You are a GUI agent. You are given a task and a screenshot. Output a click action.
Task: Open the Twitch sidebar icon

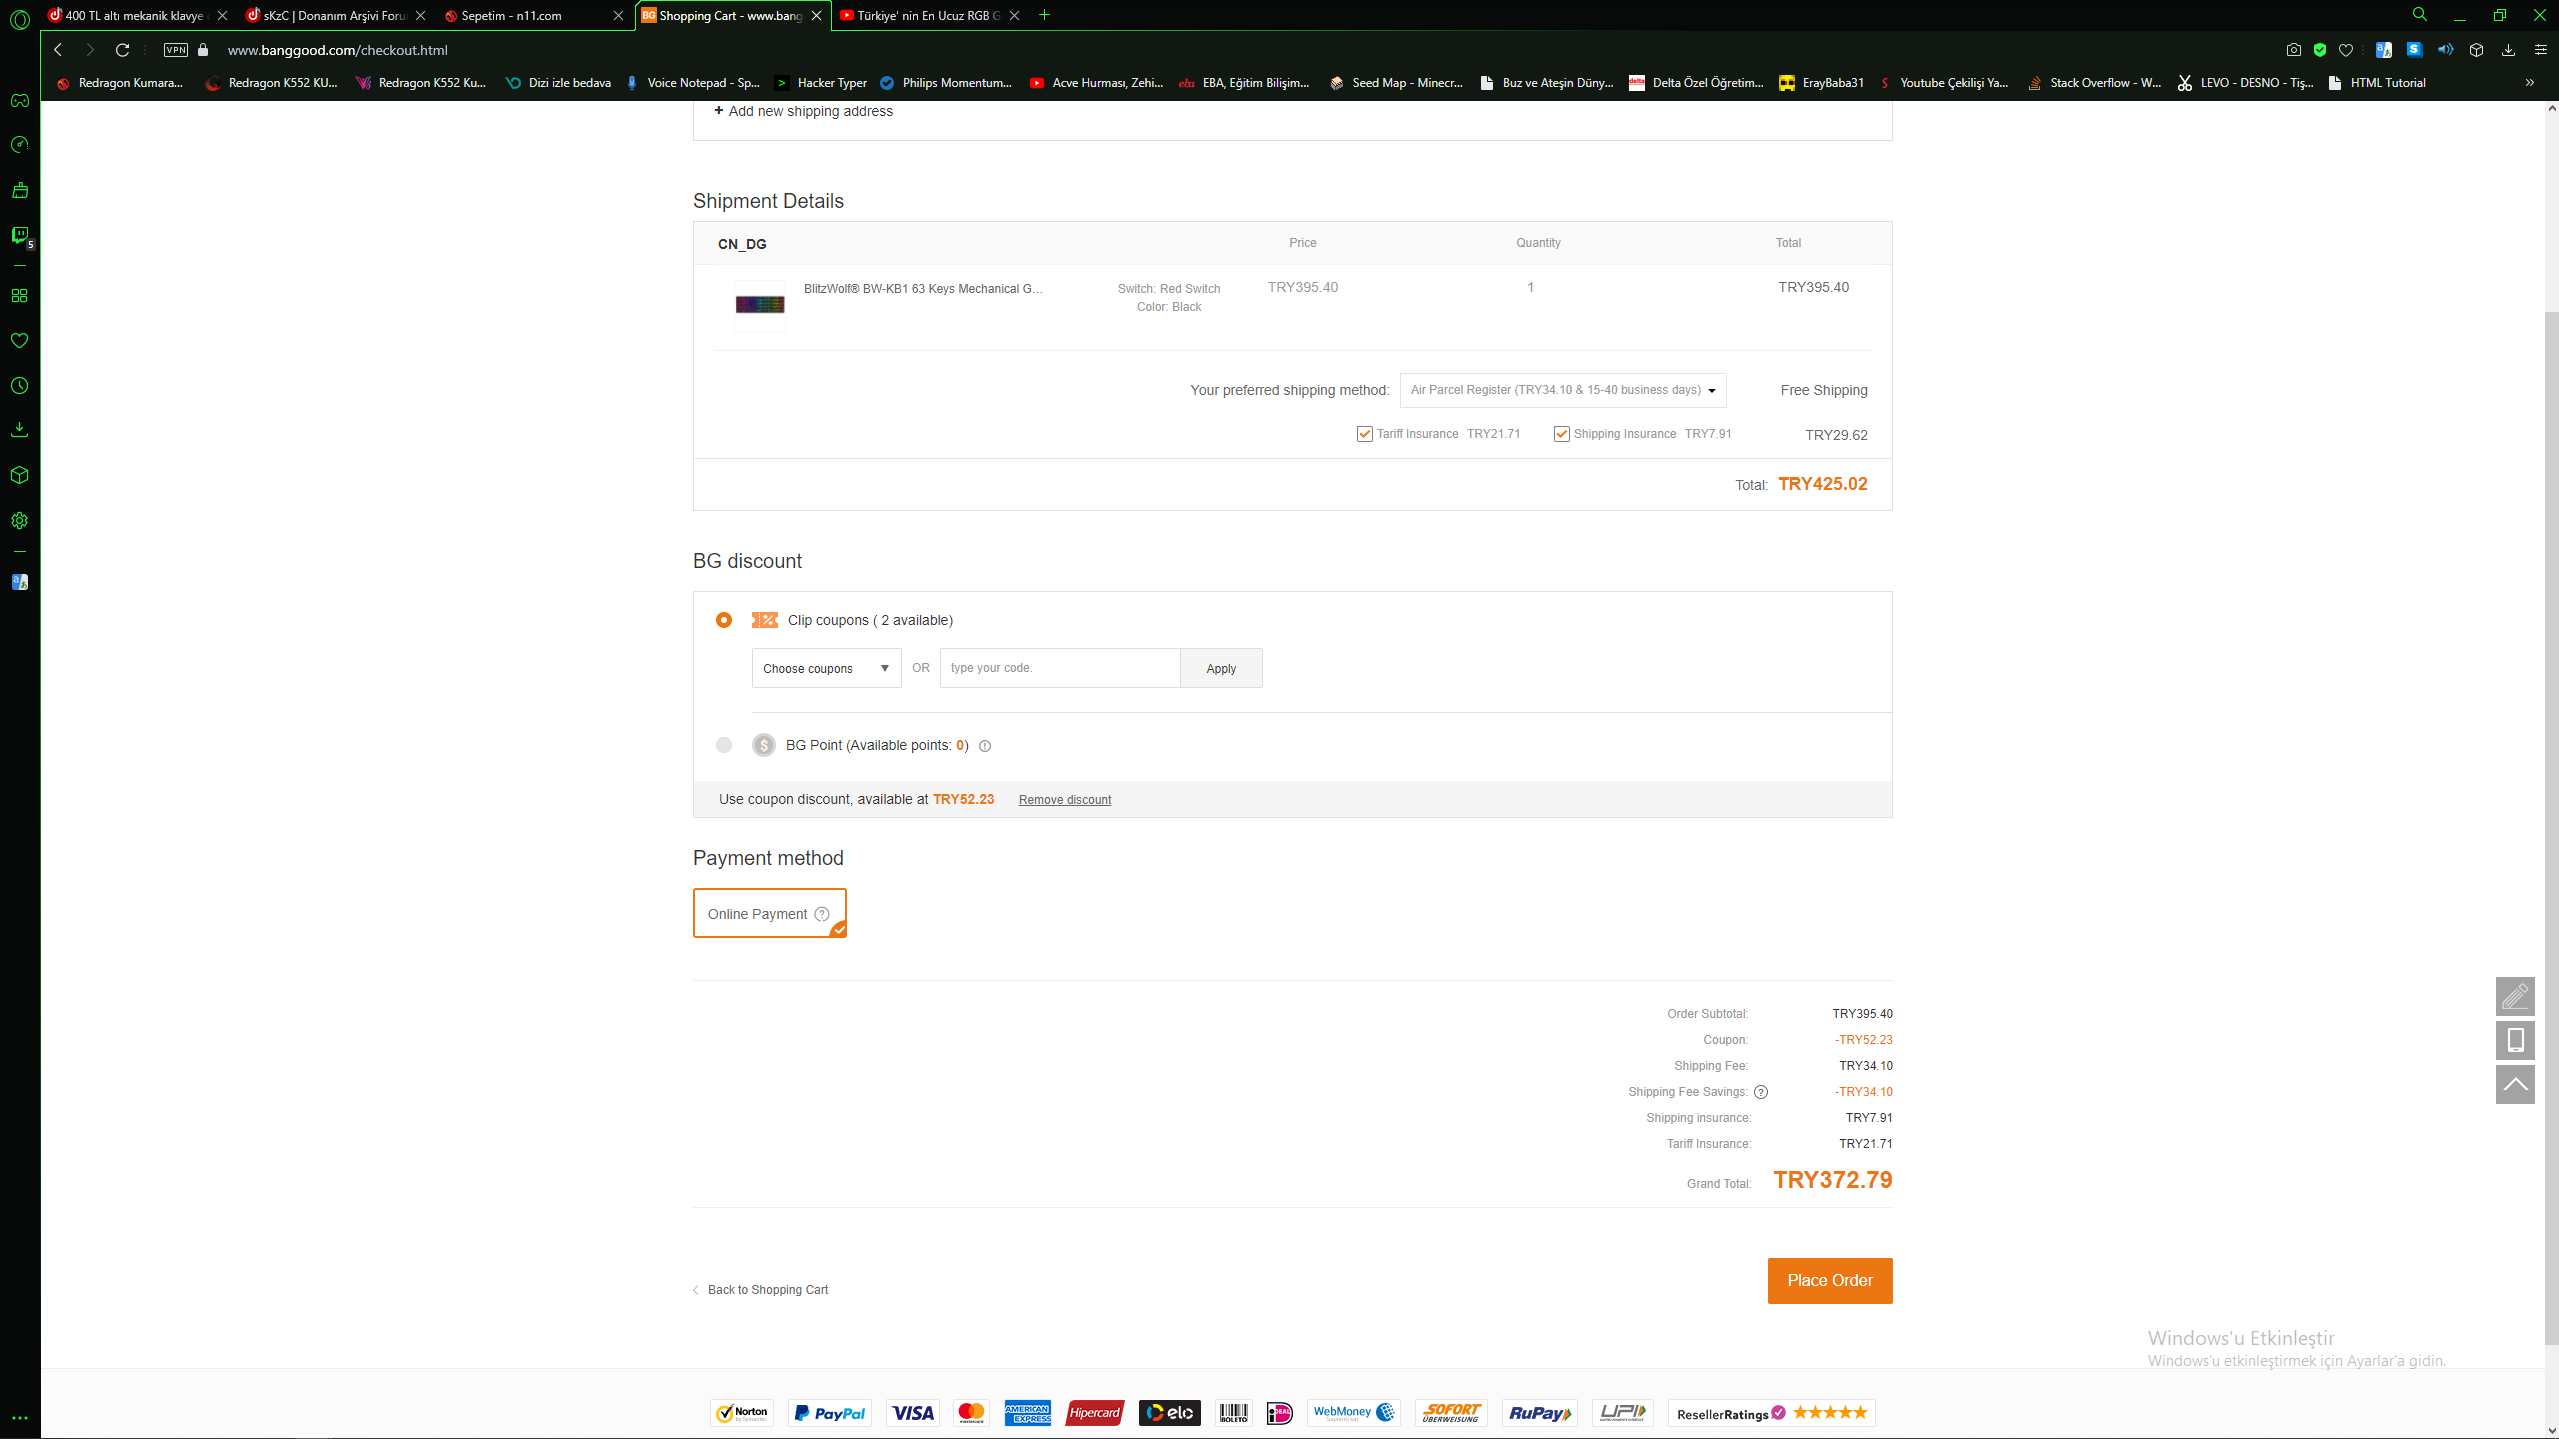click(x=19, y=235)
